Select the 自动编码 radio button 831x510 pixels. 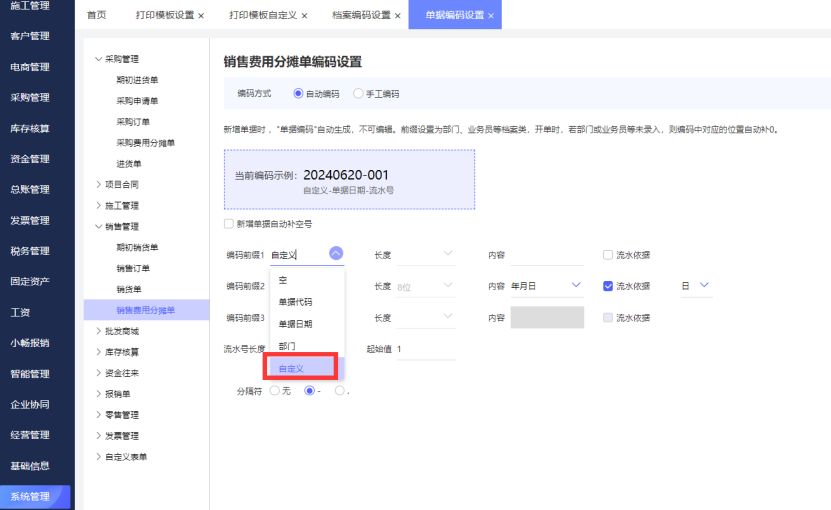[x=298, y=93]
